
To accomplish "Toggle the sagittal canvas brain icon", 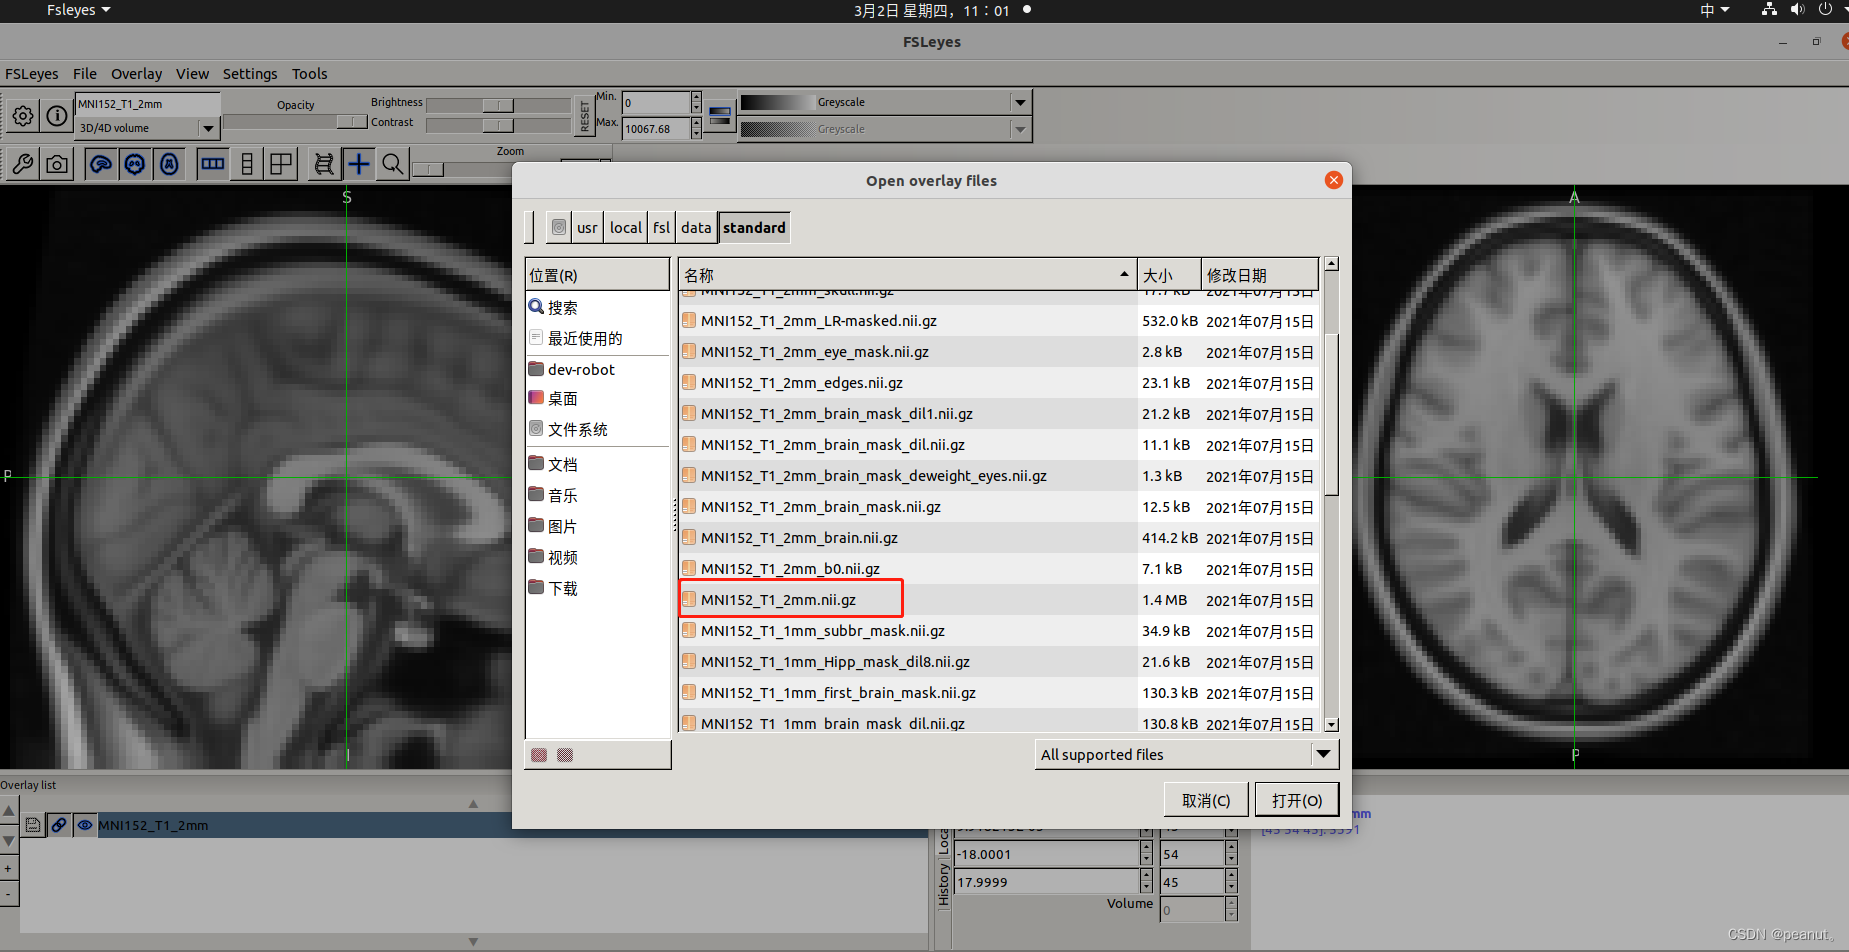I will (x=101, y=163).
